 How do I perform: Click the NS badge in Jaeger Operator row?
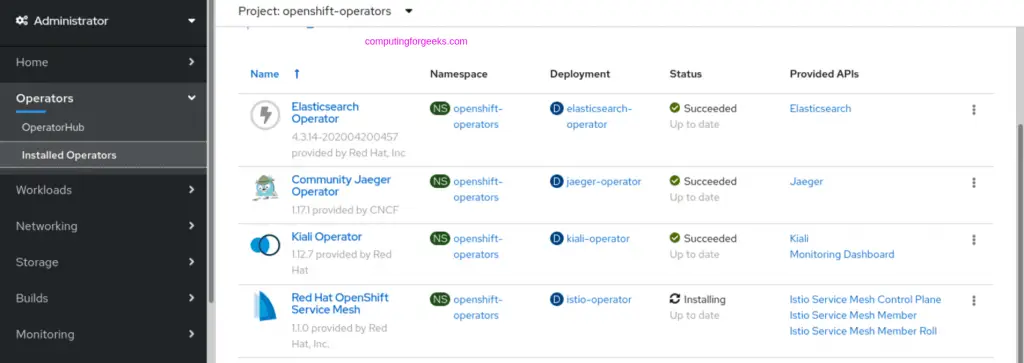440,182
